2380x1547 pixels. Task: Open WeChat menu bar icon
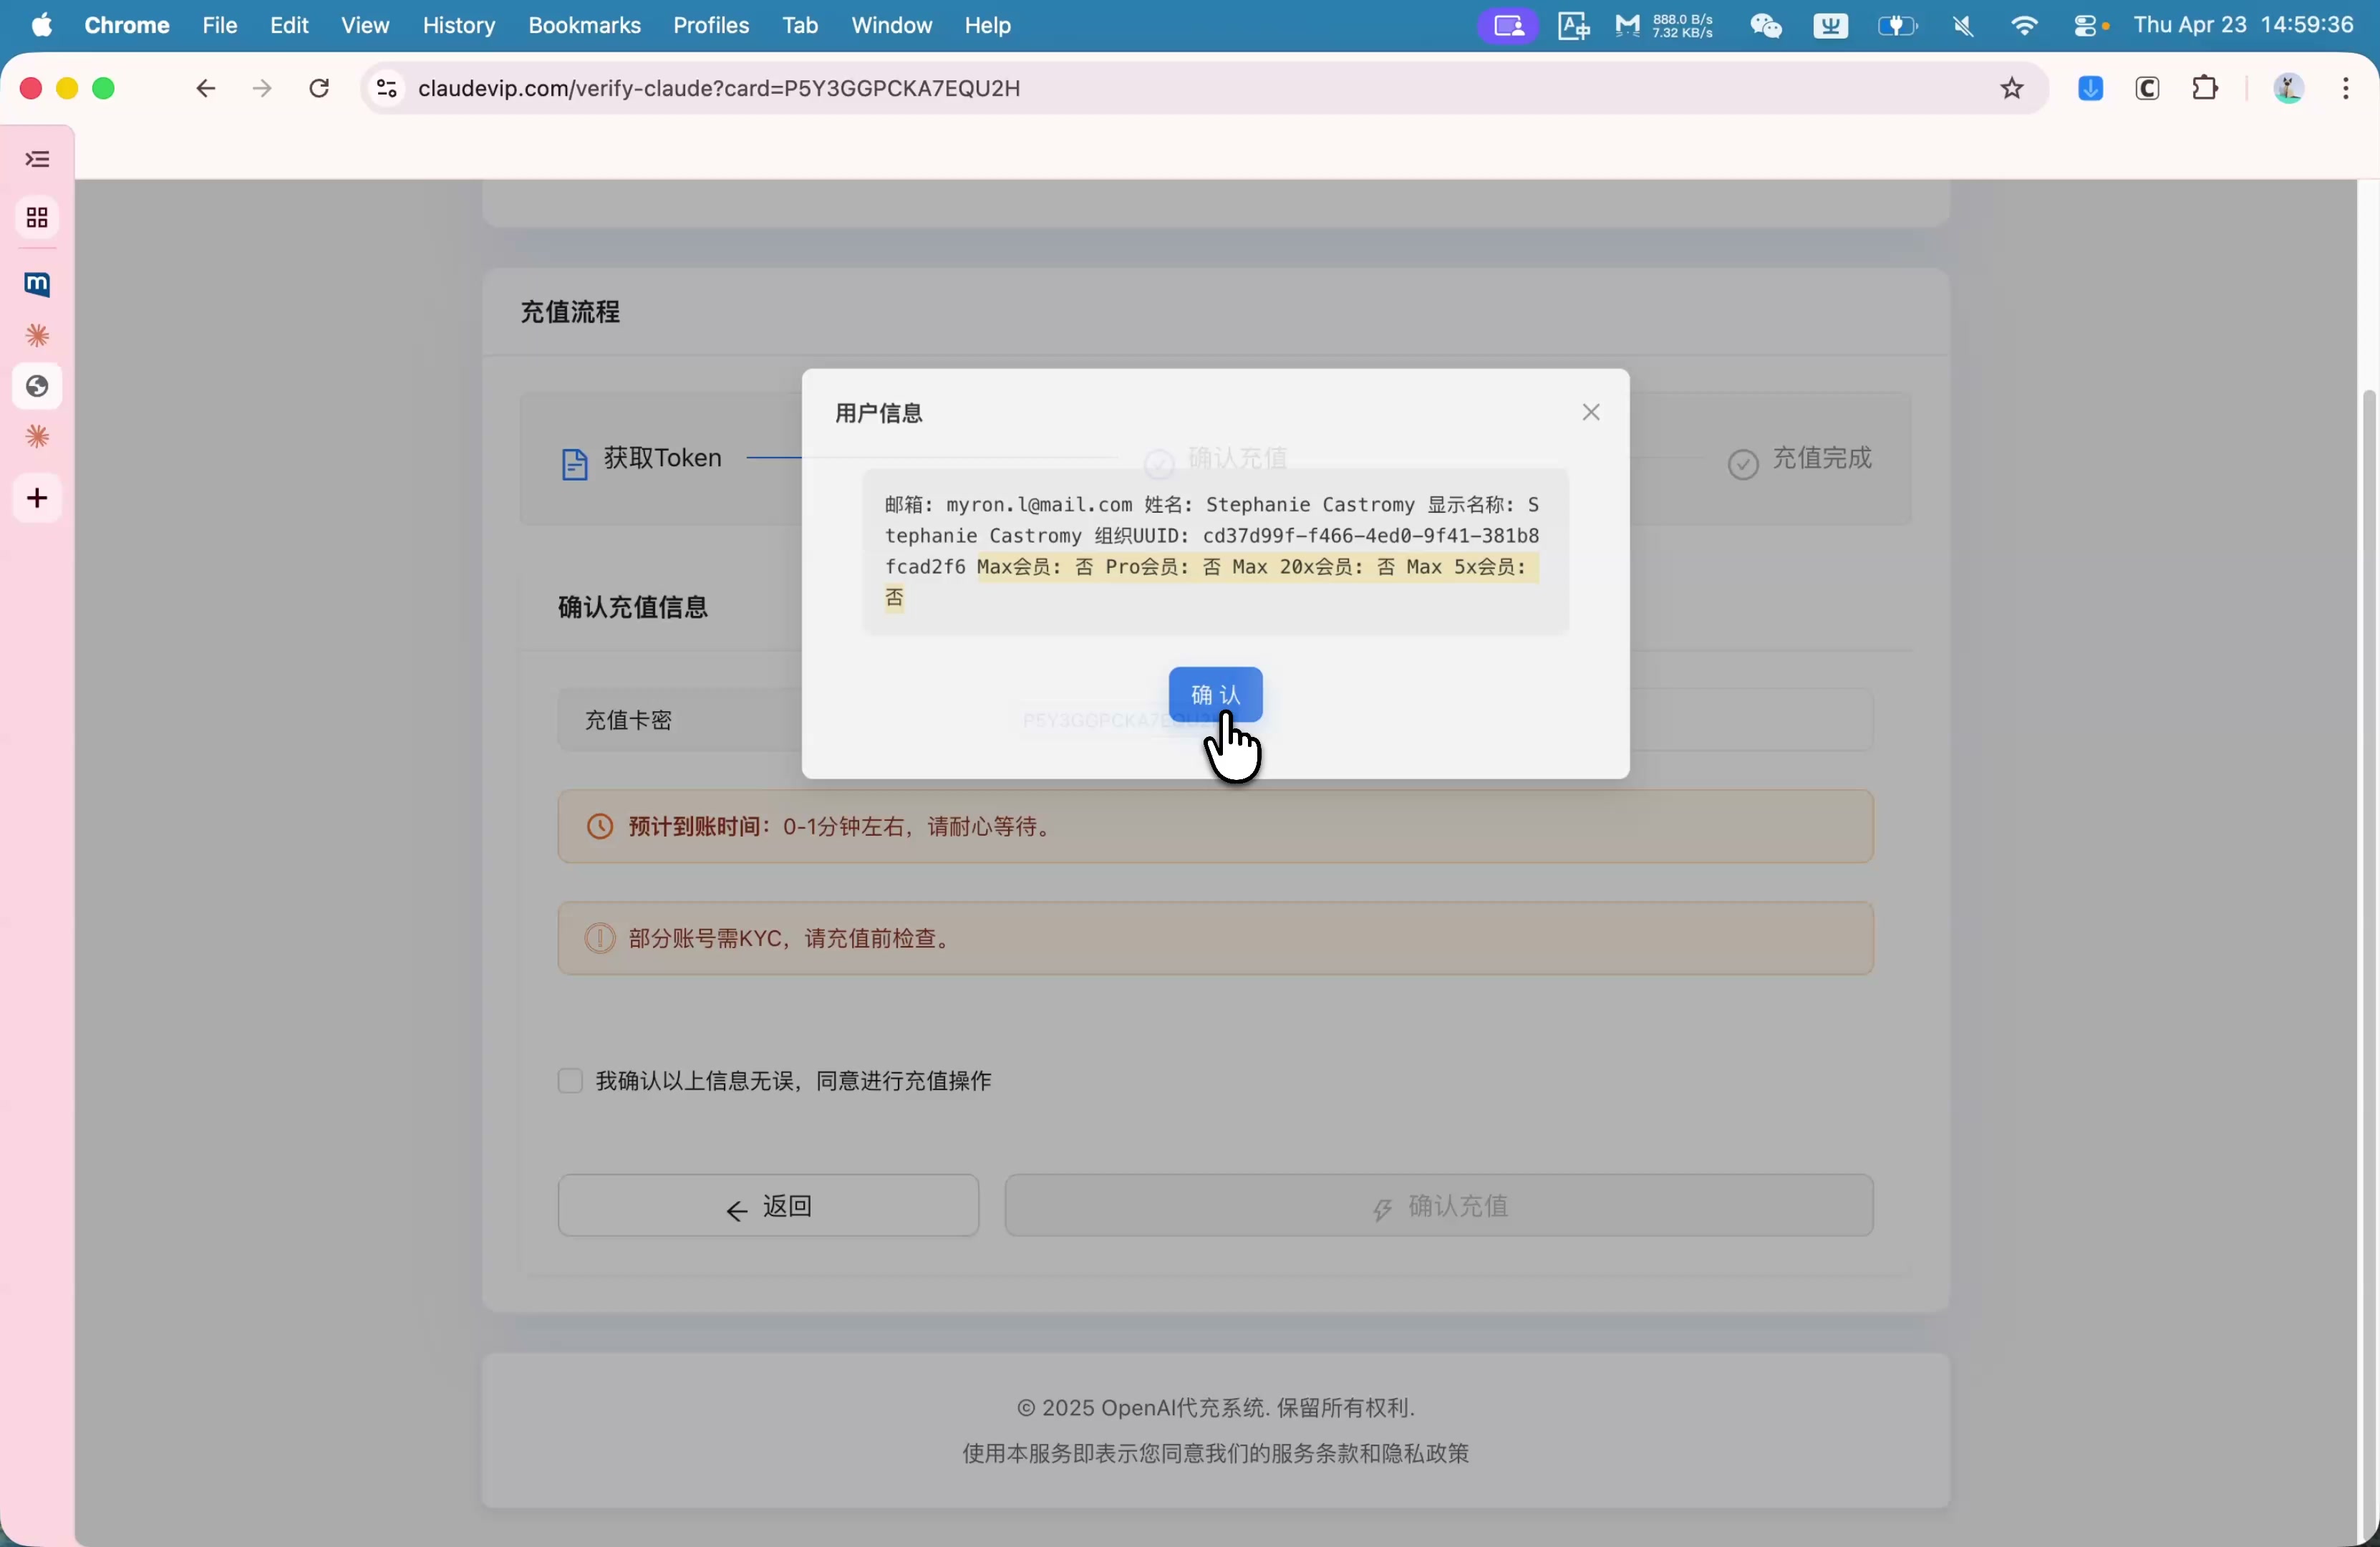[x=1766, y=25]
